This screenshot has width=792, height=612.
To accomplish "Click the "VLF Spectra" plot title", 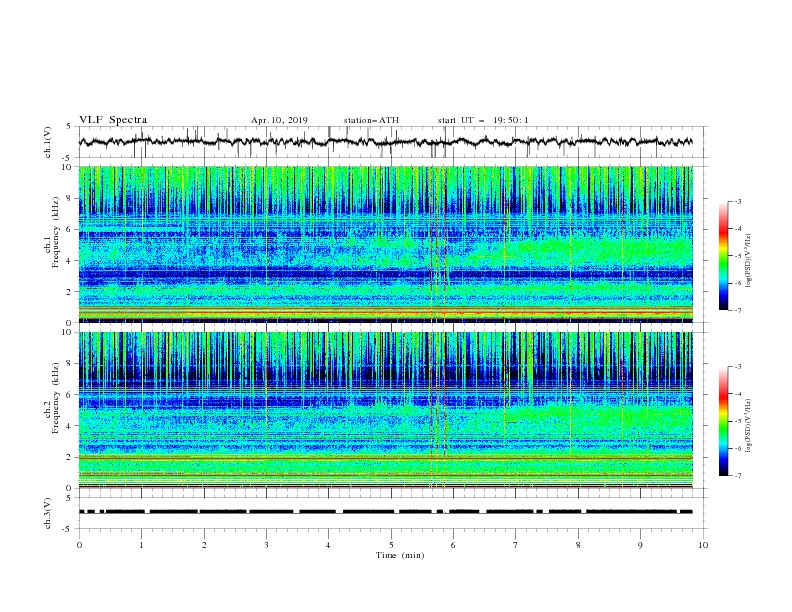I will tap(113, 120).
